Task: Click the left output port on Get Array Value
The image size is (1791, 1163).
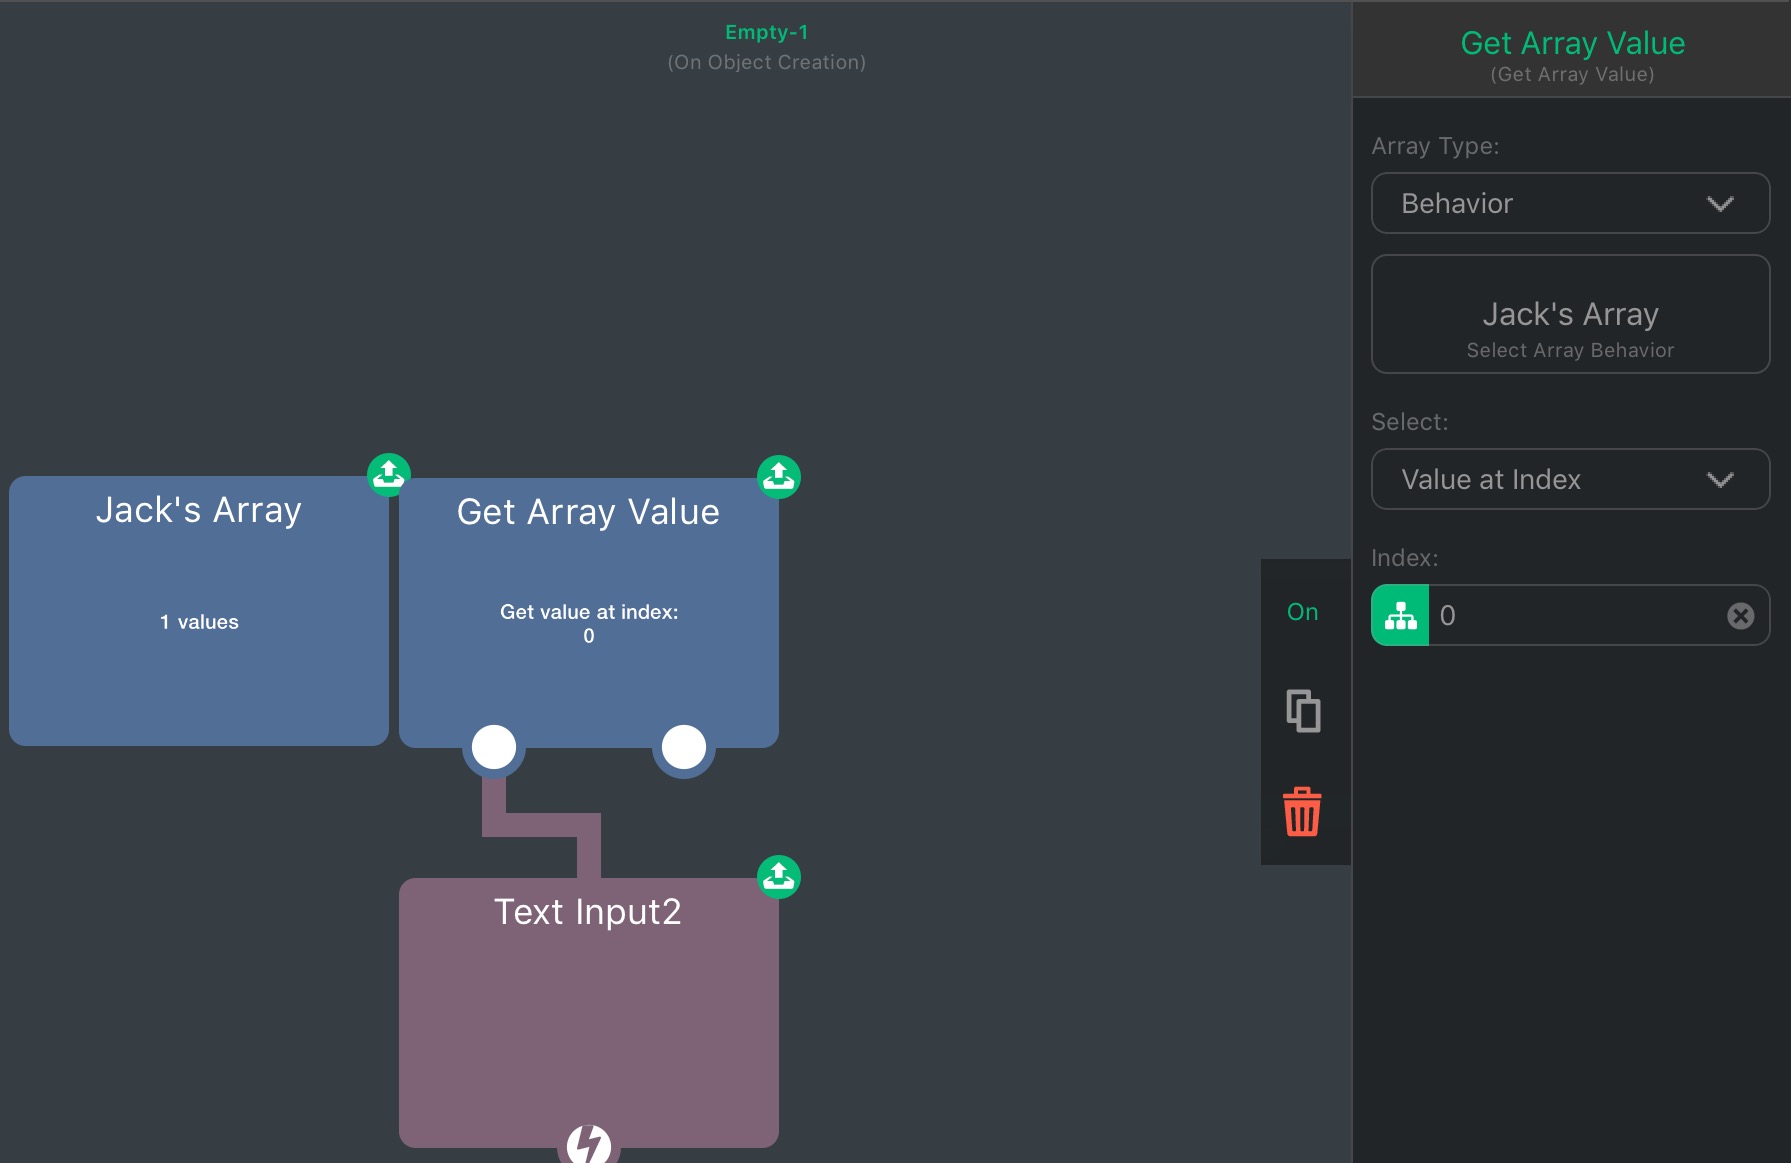Action: tap(494, 747)
